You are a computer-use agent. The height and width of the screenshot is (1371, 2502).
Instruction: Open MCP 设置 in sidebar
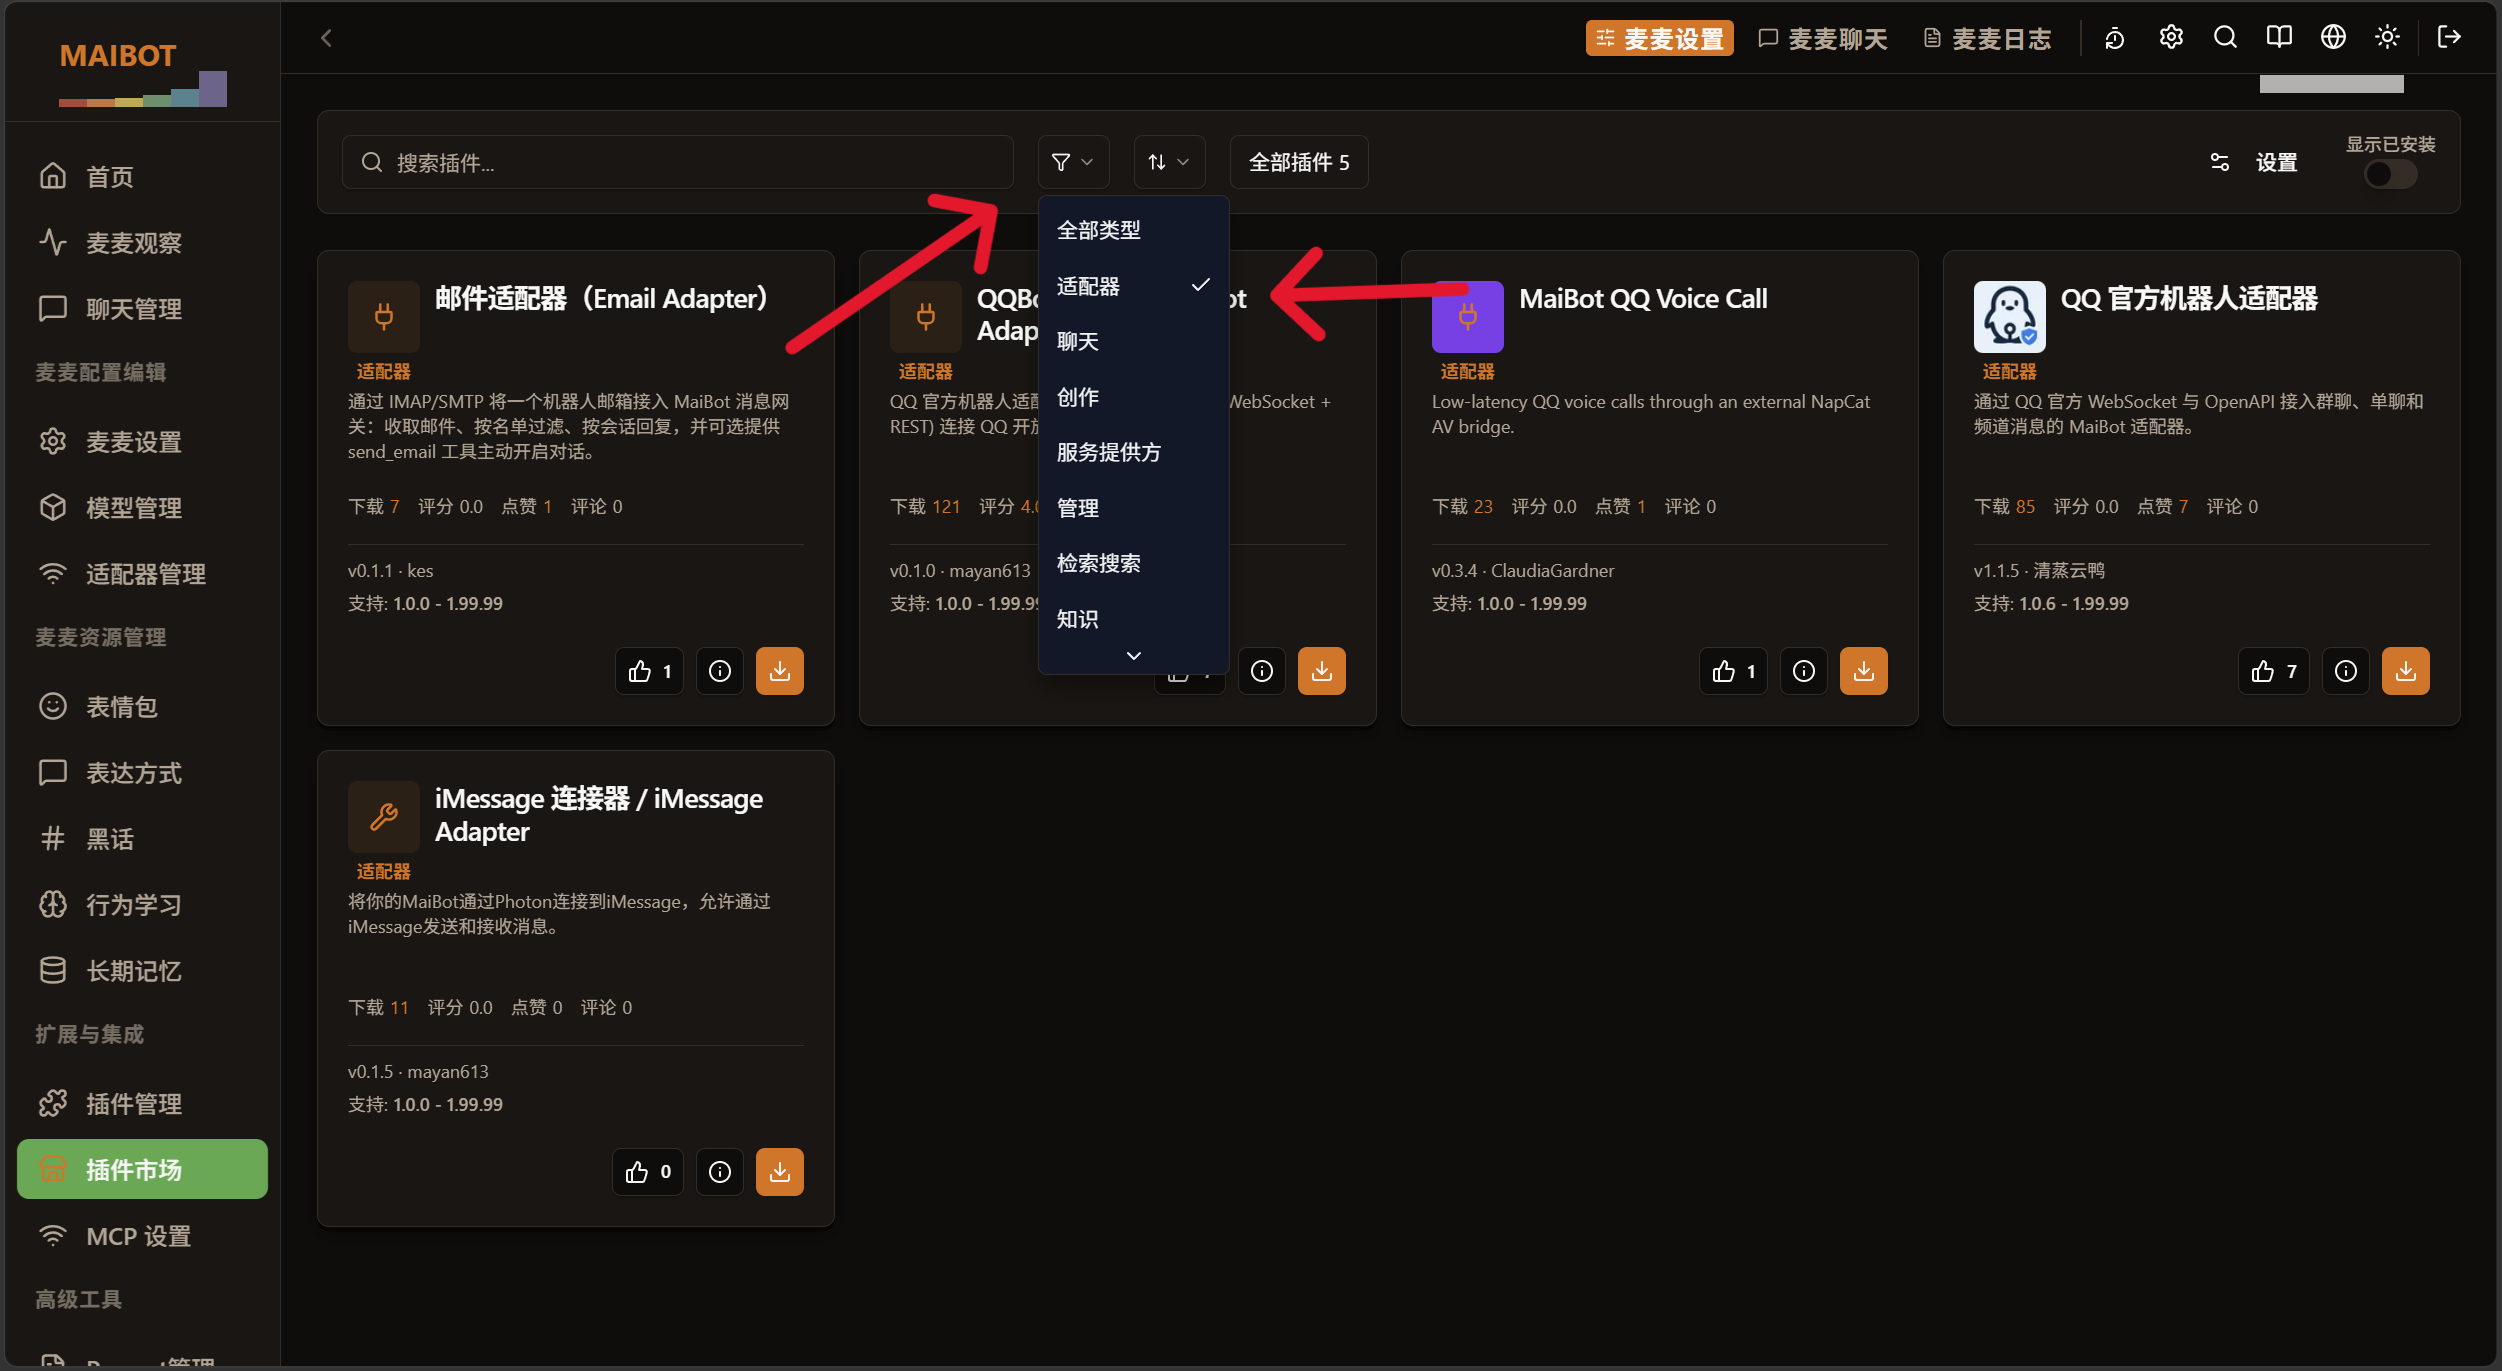pos(143,1236)
